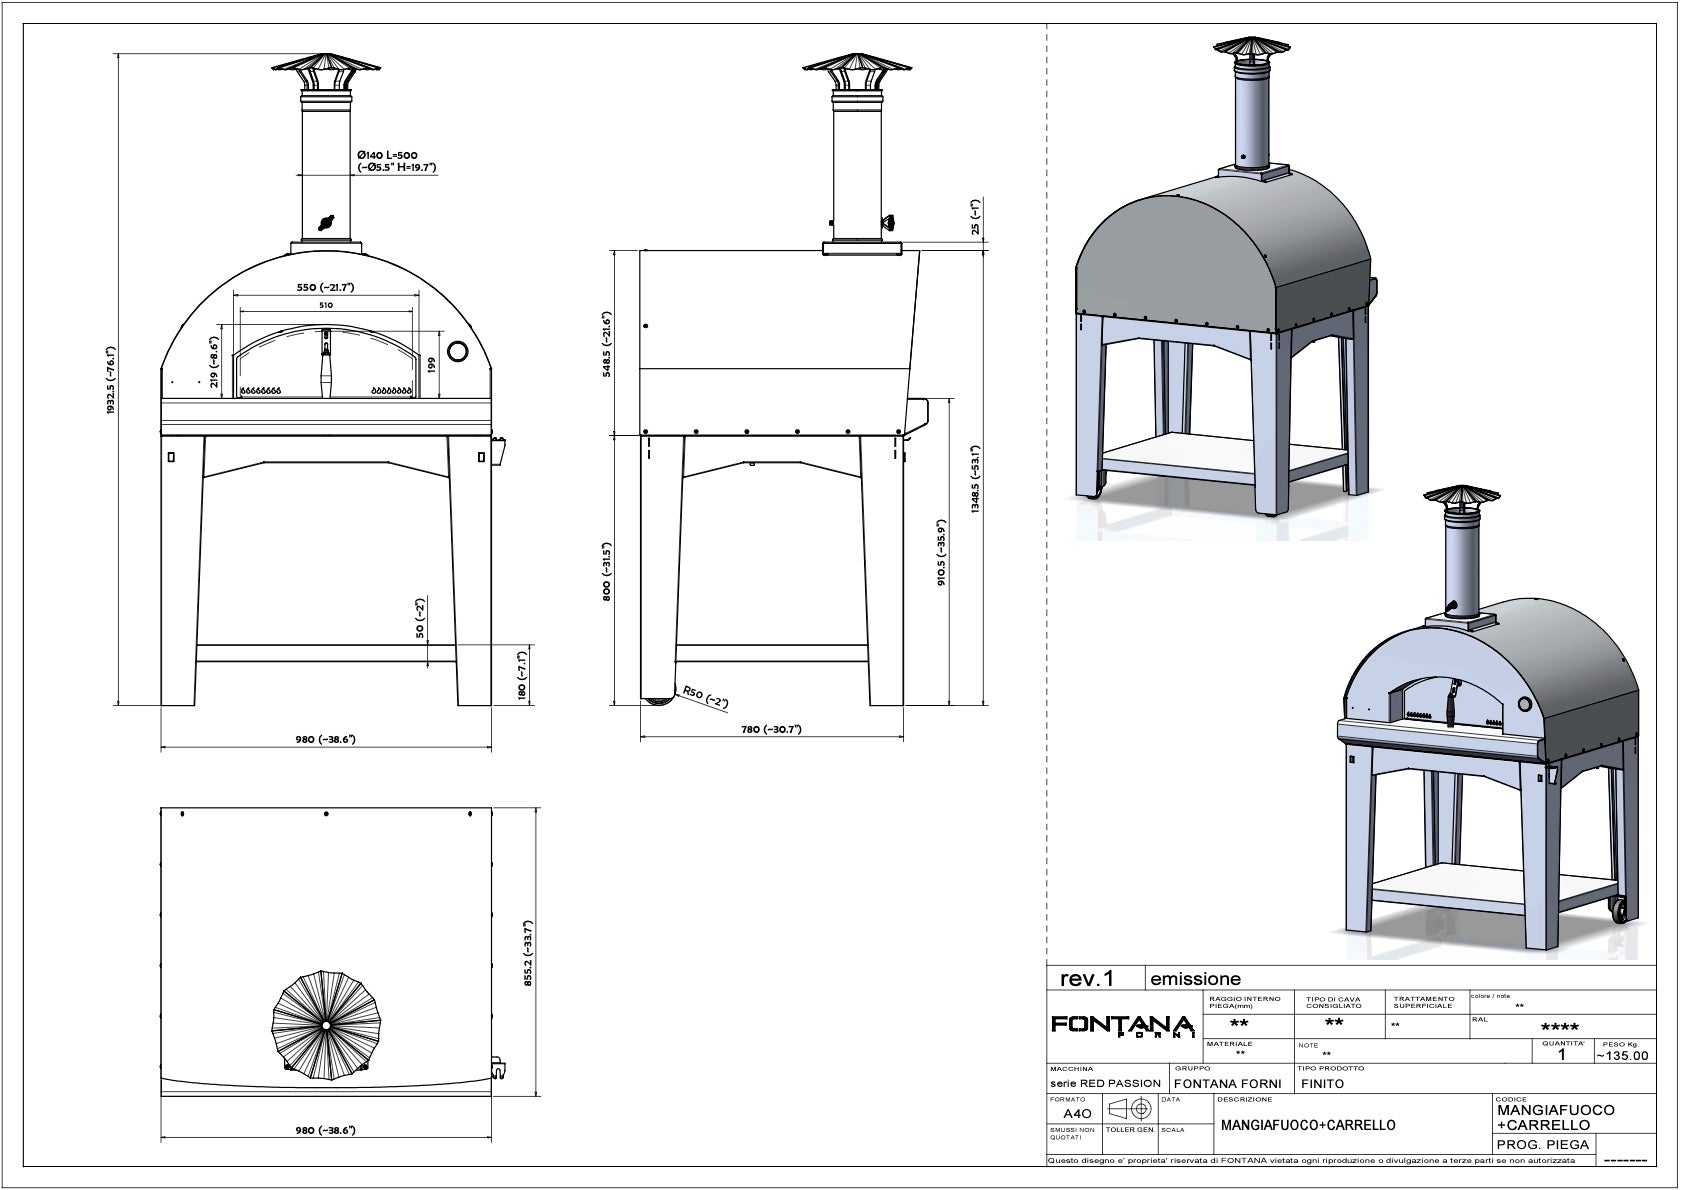This screenshot has height=1190, width=1684.
Task: Click the round thermometer gauge on front view
Action: 457,351
